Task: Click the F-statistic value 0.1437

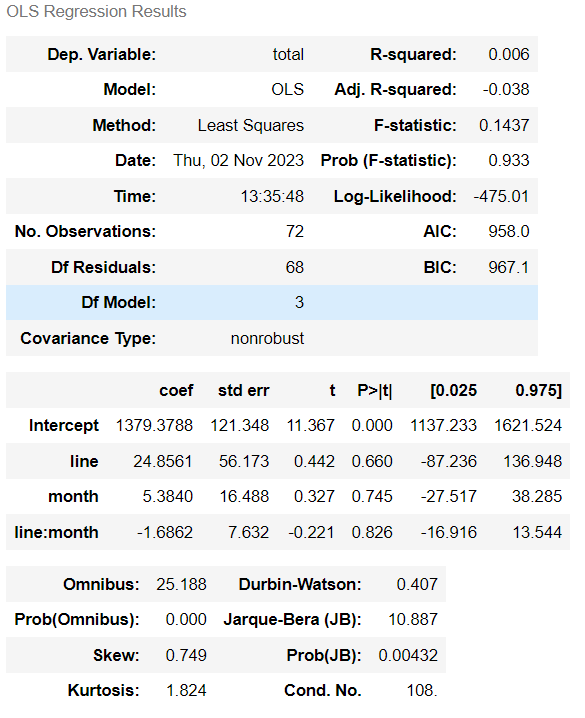Action: 504,125
